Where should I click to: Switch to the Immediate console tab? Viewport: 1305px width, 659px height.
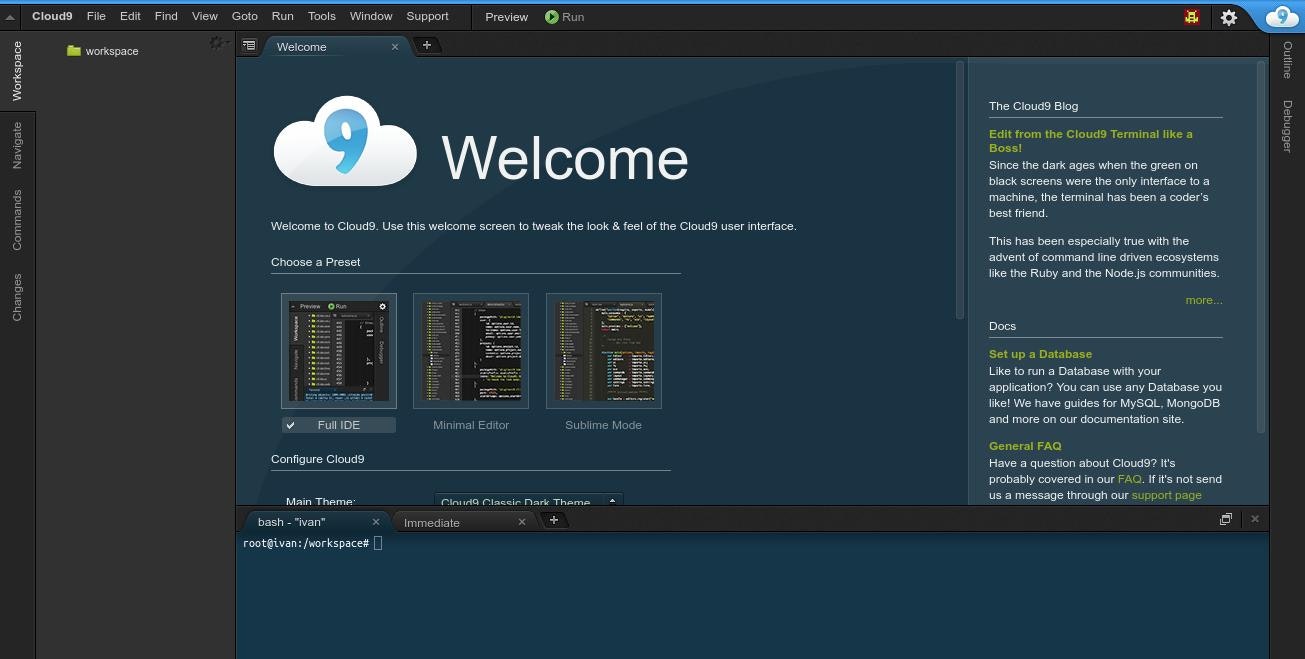point(432,522)
